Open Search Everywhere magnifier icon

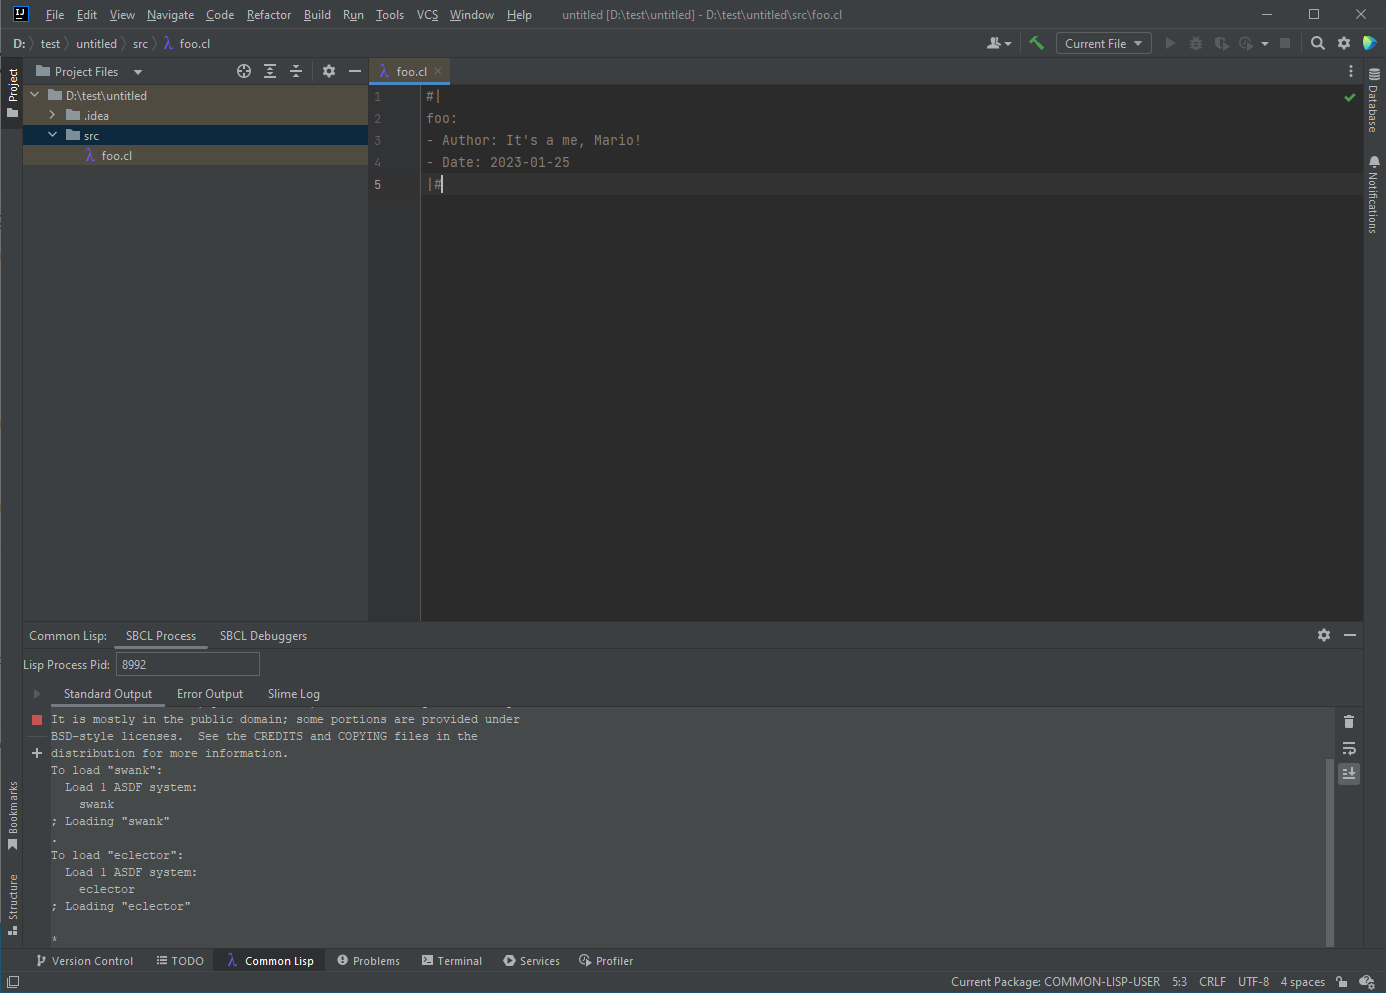pos(1318,43)
